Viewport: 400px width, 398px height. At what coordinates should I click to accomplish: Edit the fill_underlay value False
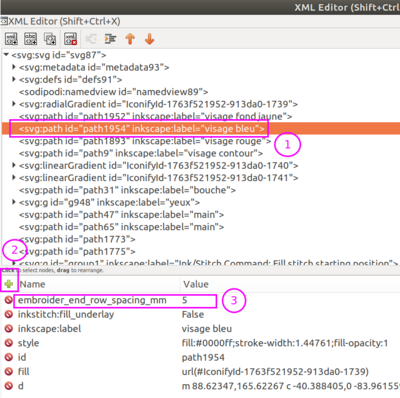[193, 314]
